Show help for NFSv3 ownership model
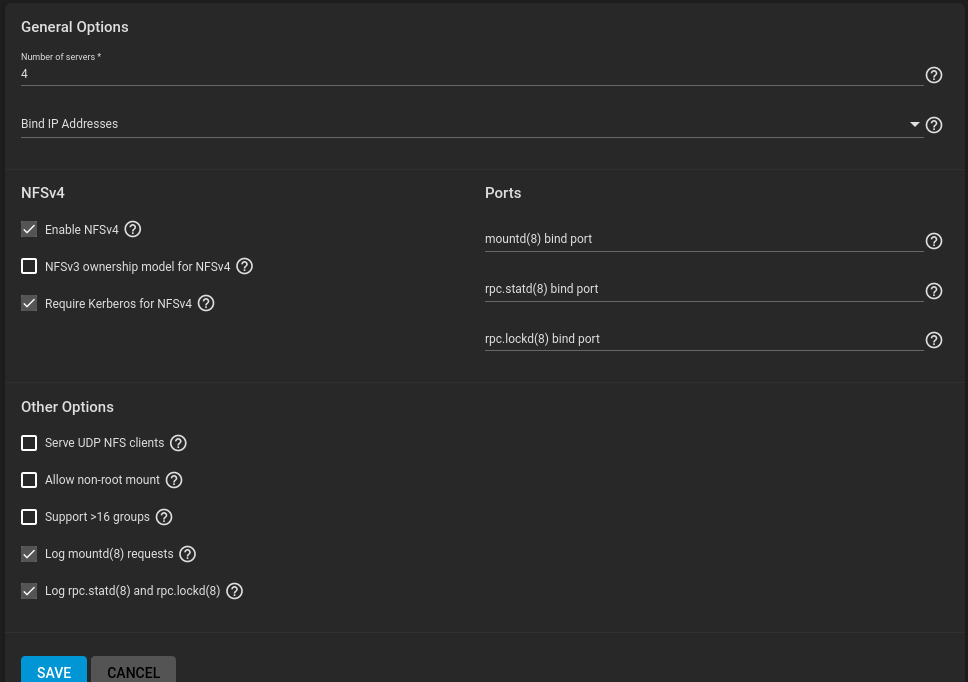Screen dimensions: 968x682 coord(244,267)
